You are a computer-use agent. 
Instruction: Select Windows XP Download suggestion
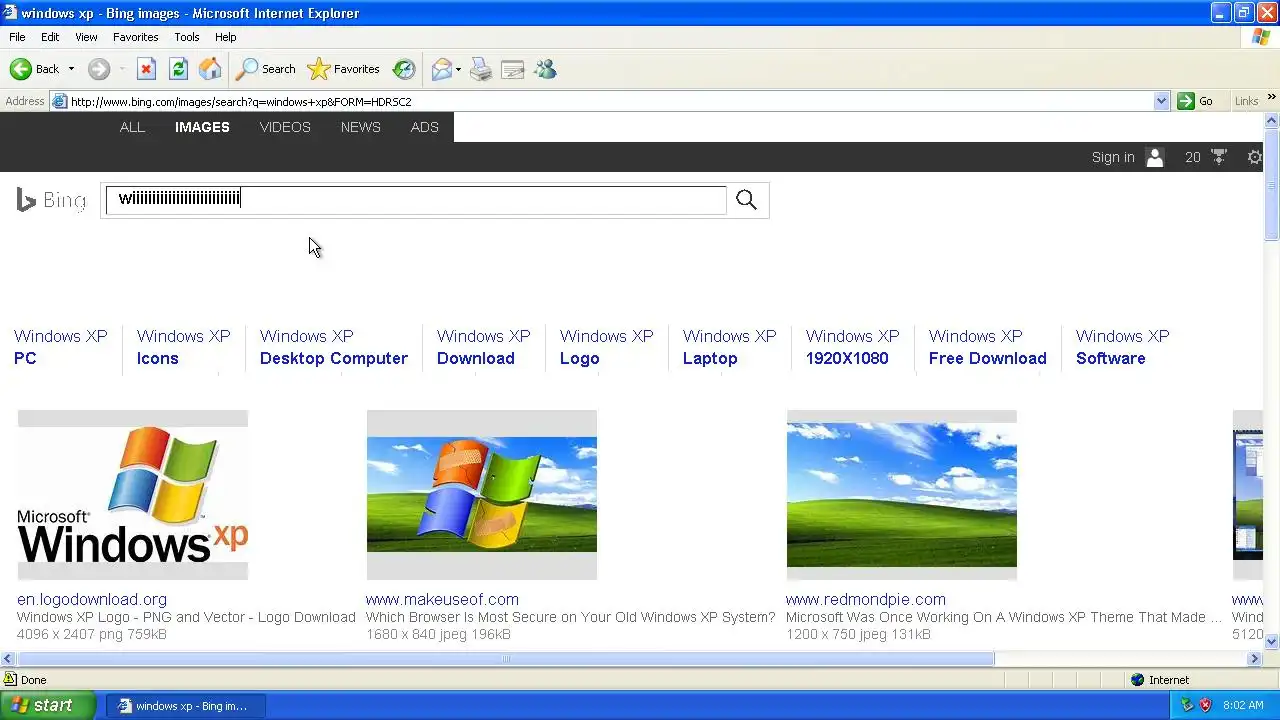pyautogui.click(x=483, y=347)
